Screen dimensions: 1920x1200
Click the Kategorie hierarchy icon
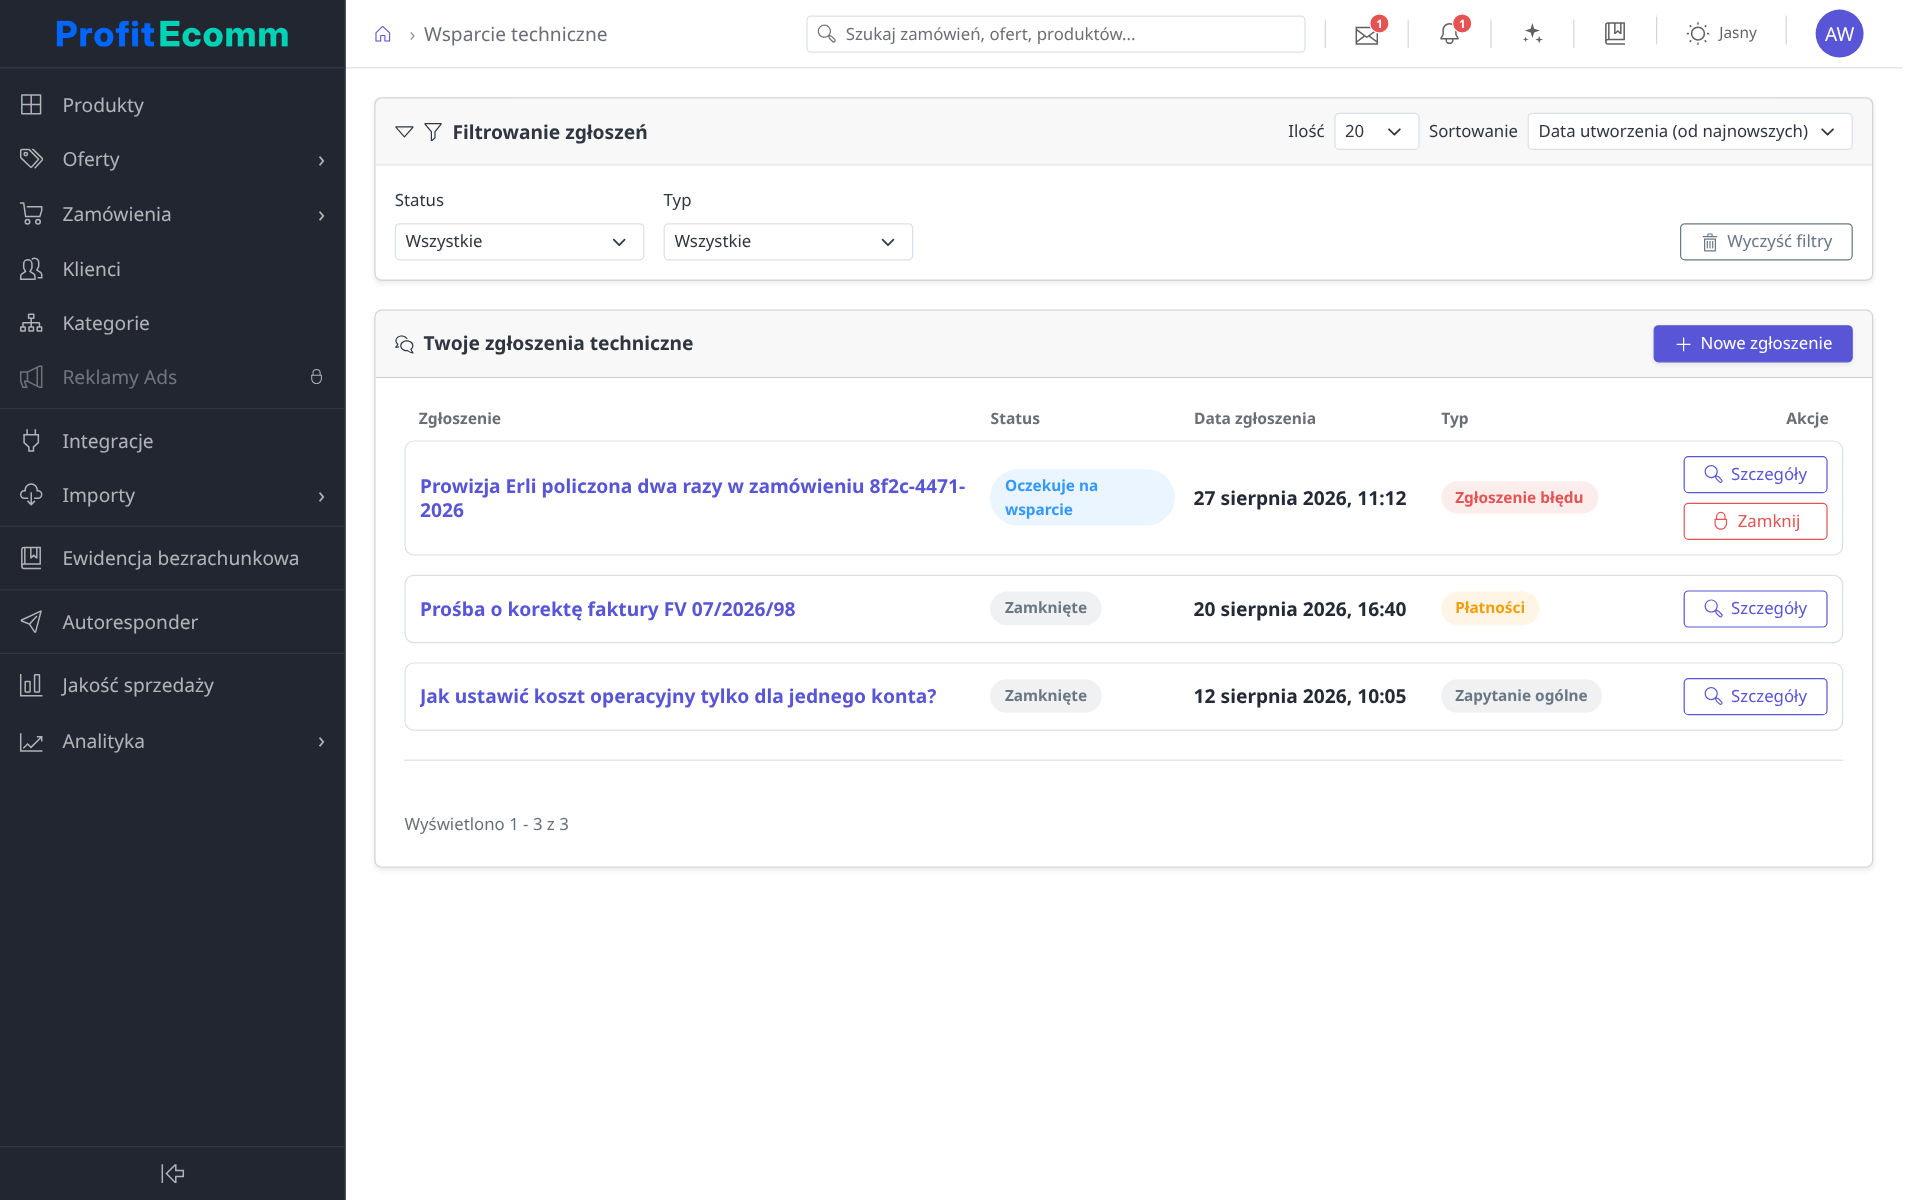coord(31,323)
